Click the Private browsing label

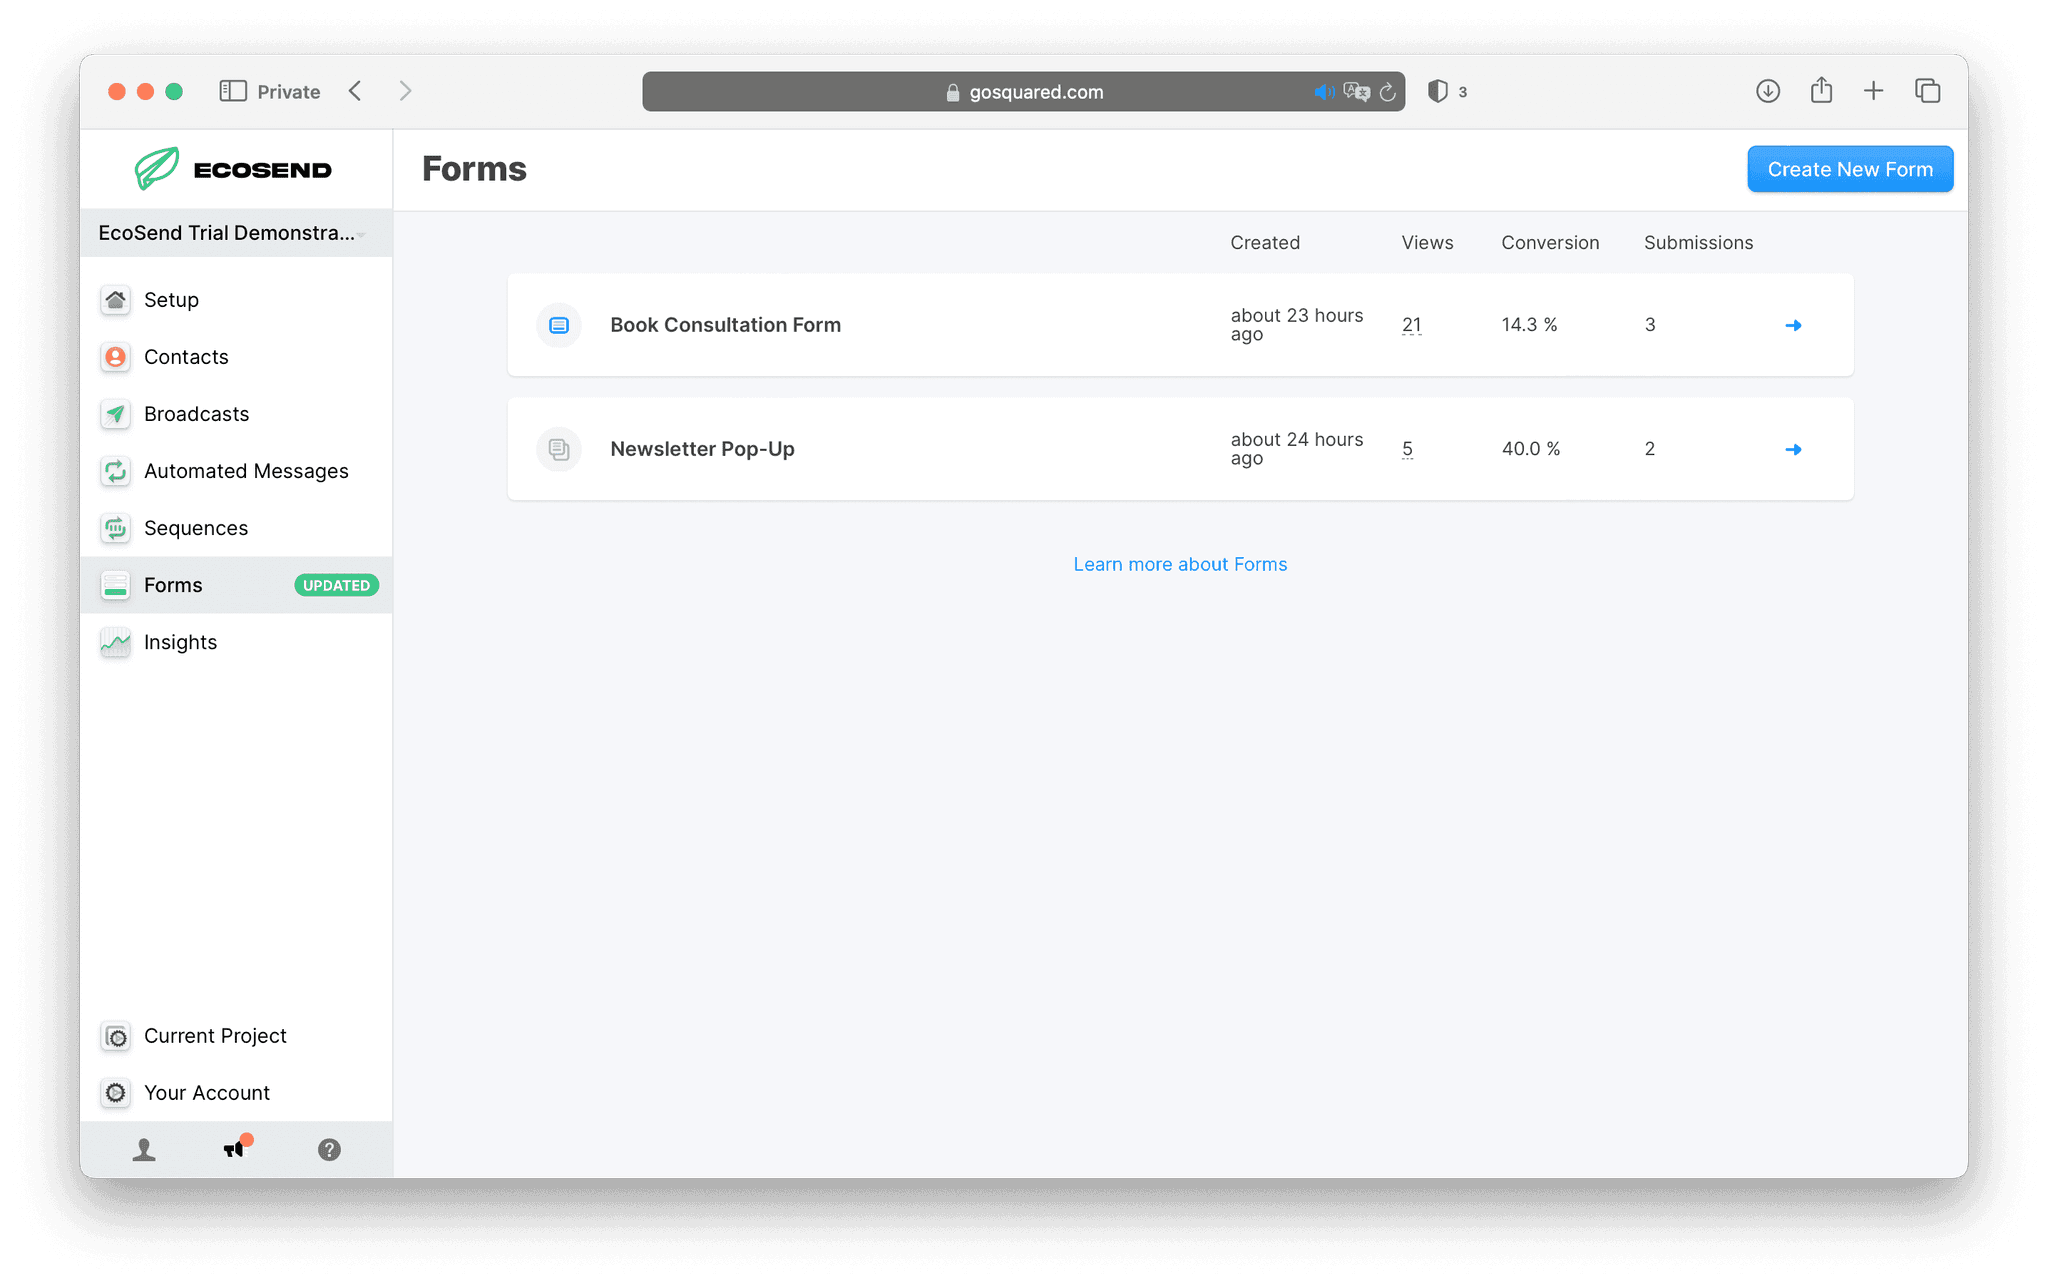tap(288, 92)
